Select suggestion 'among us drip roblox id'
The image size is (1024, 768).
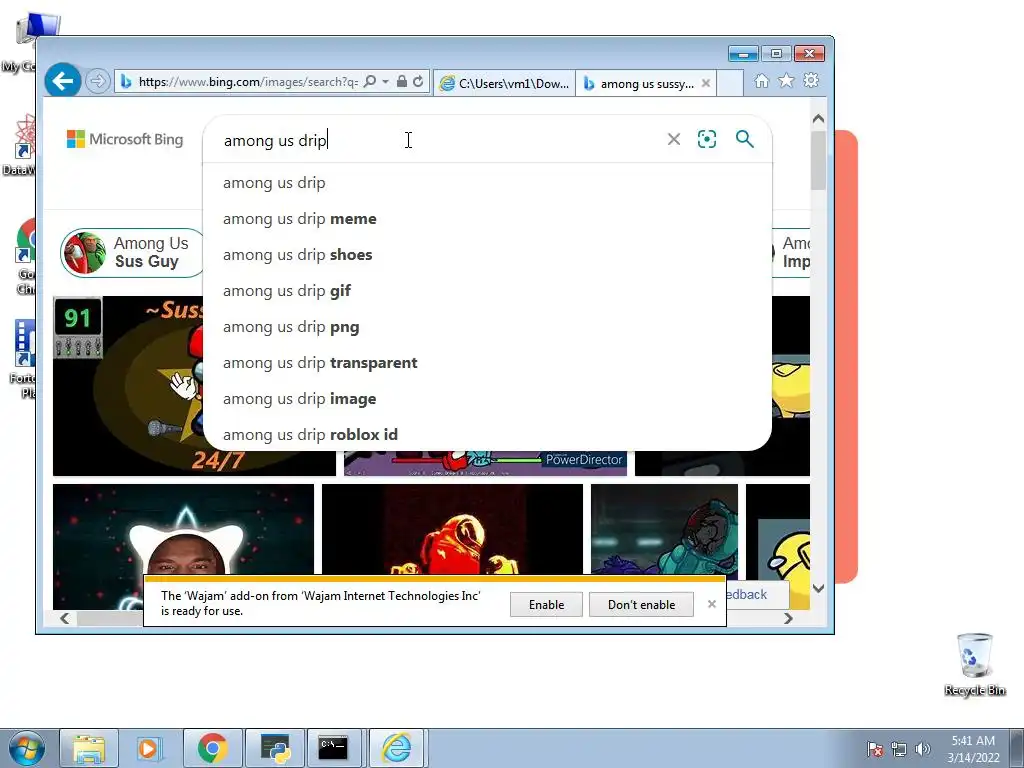tap(487, 434)
